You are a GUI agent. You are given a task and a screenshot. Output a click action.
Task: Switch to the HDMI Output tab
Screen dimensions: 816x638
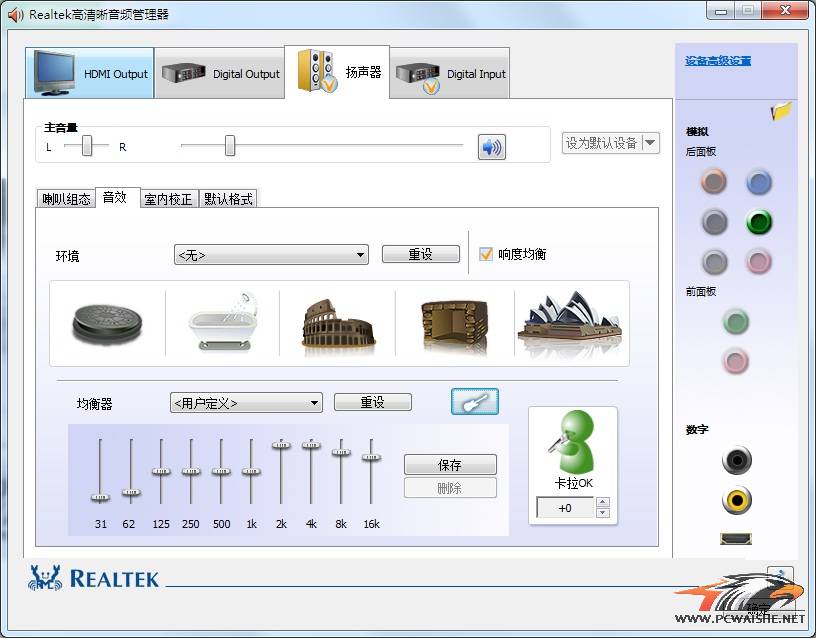coord(90,73)
